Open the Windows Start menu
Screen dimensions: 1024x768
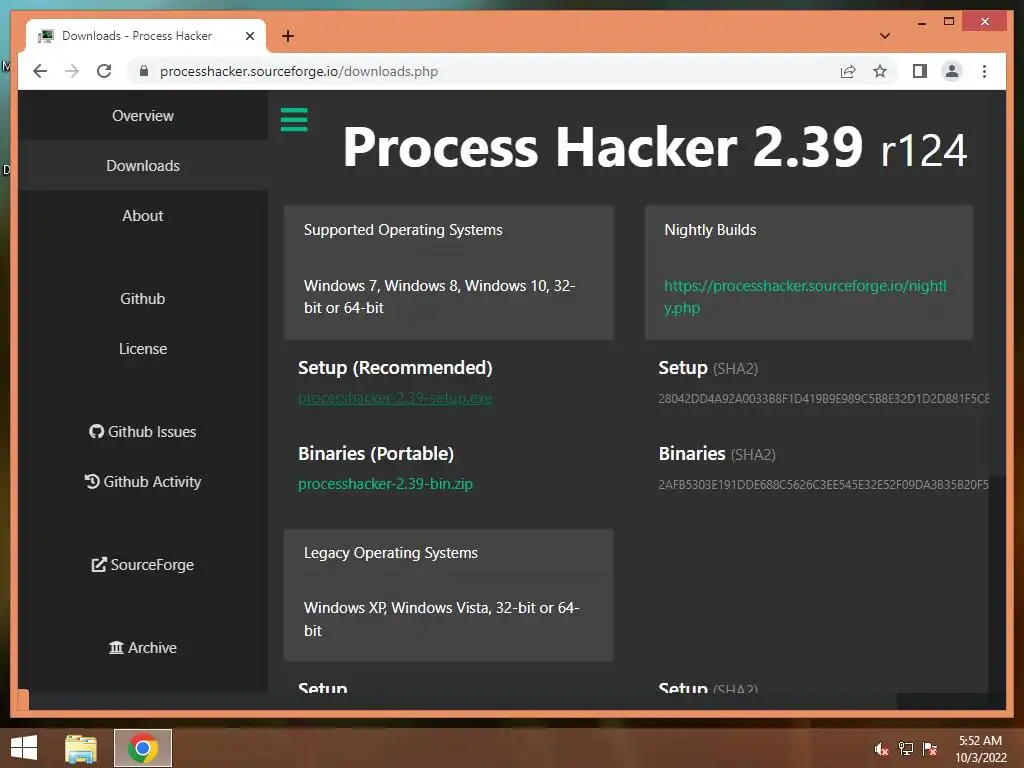coord(24,748)
